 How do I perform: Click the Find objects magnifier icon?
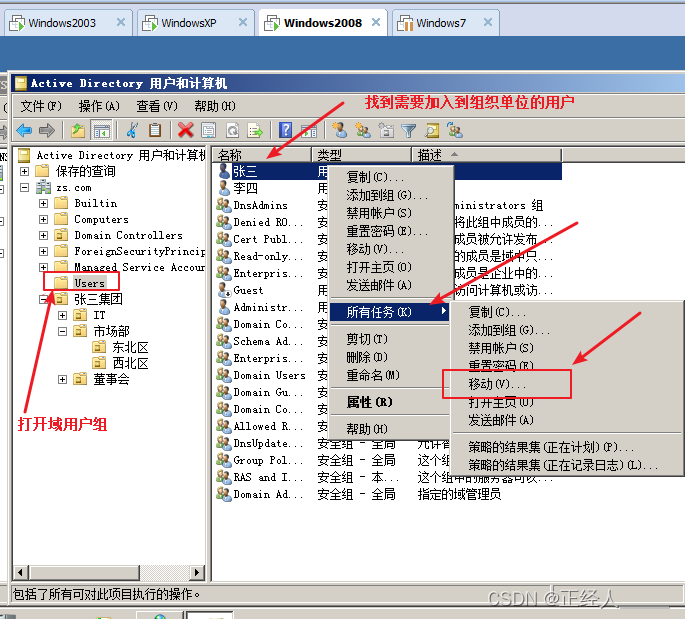pyautogui.click(x=432, y=130)
